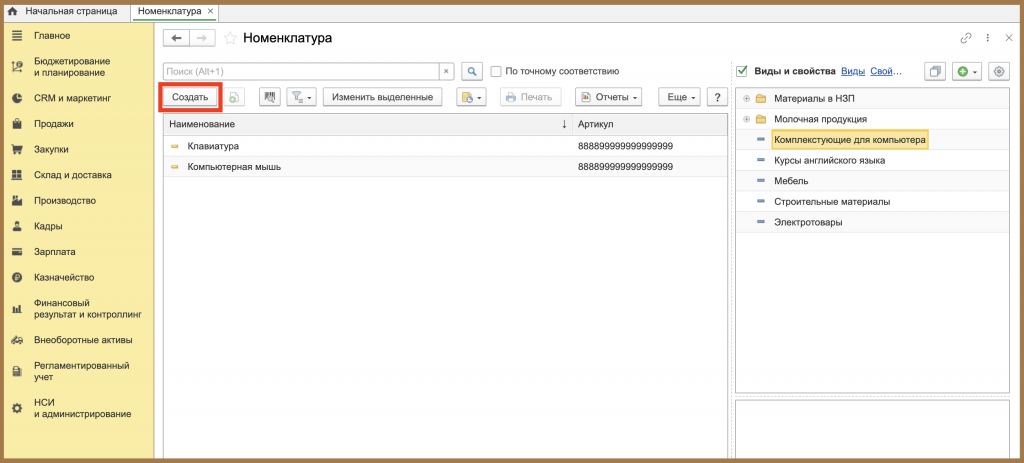
Task: Click the copy item icon next to Создать
Action: [234, 97]
